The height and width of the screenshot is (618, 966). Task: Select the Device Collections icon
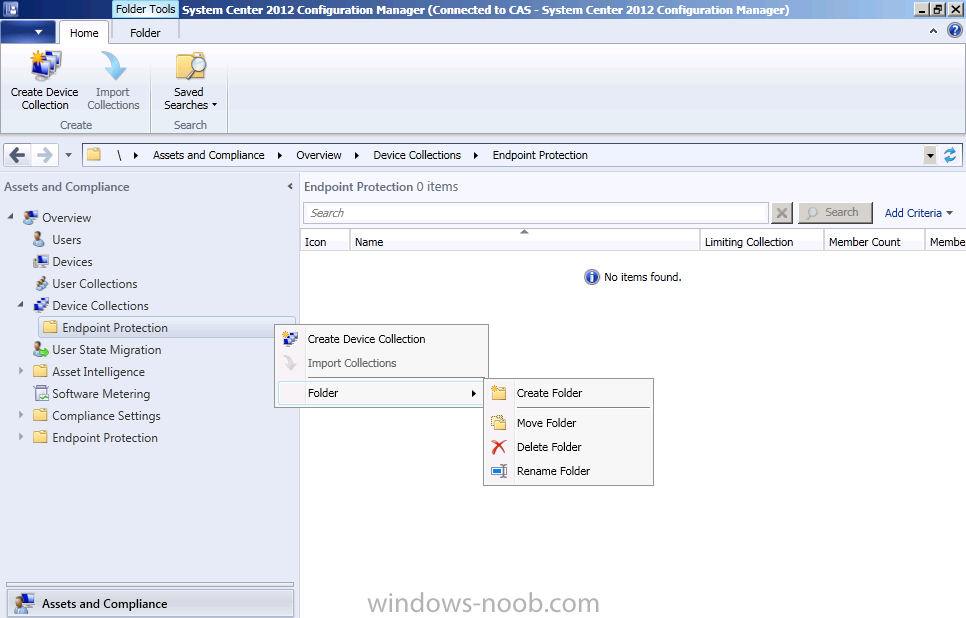tap(41, 306)
